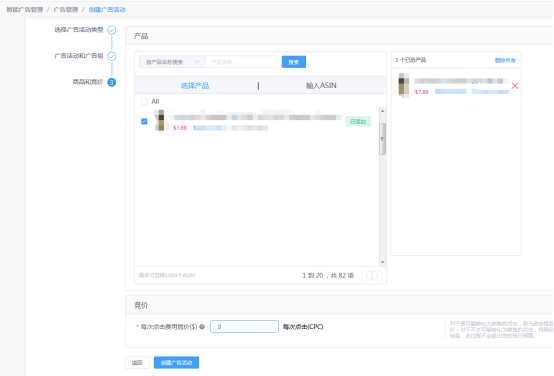Click the scroll down arrow of product list
The width and height of the screenshot is (554, 376).
[382, 262]
